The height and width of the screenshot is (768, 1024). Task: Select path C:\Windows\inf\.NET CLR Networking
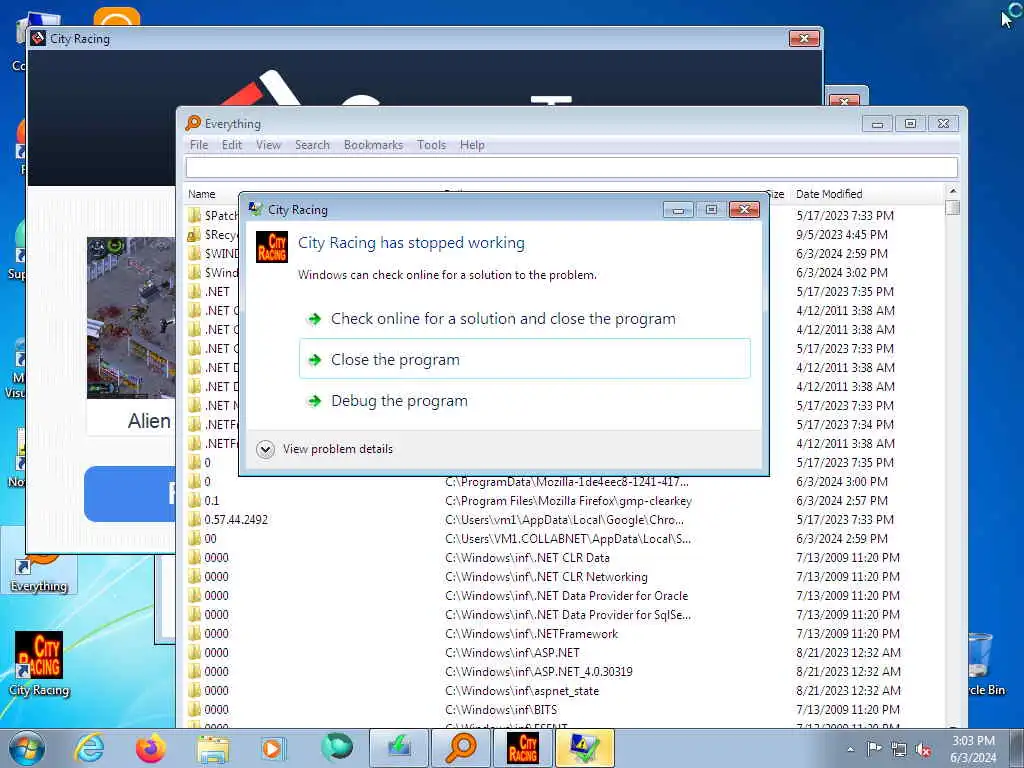(546, 577)
